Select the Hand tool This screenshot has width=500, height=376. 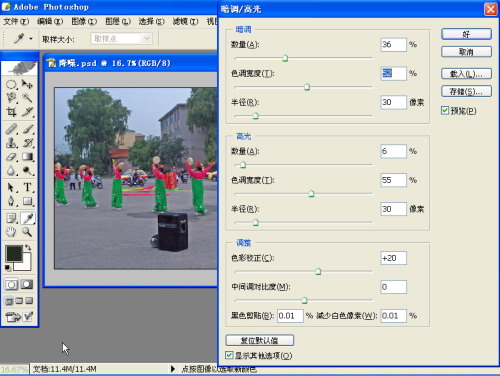[11, 232]
